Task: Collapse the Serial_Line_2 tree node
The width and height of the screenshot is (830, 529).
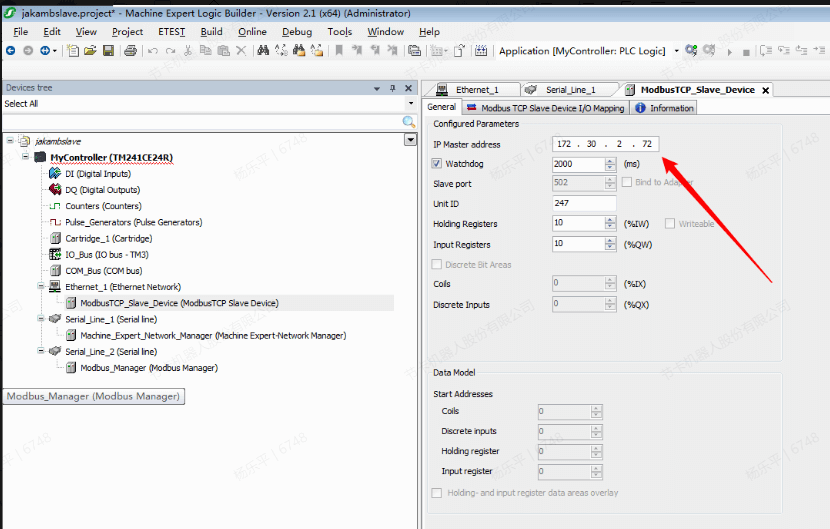Action: pyautogui.click(x=41, y=351)
